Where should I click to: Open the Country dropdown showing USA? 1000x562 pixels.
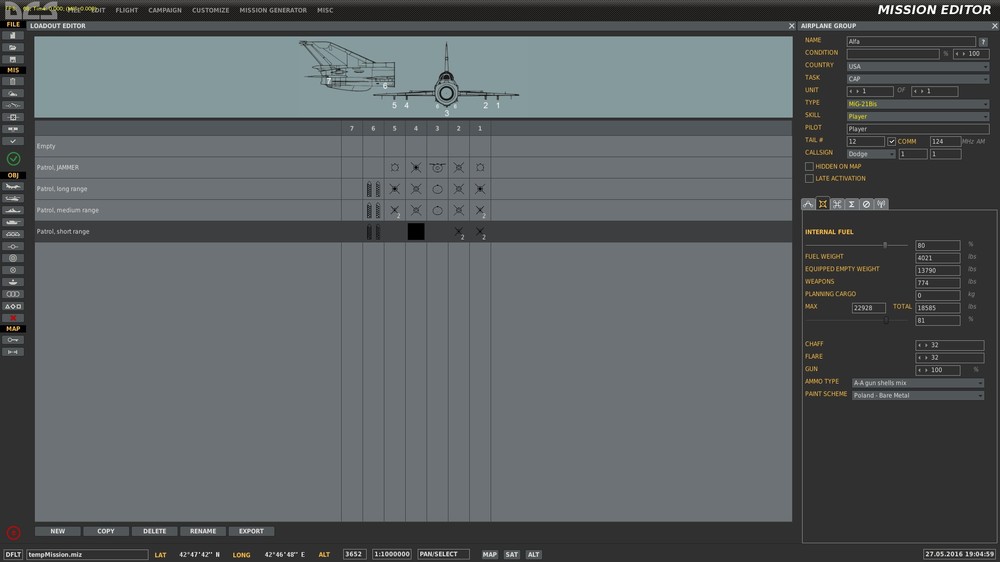pyautogui.click(x=918, y=66)
